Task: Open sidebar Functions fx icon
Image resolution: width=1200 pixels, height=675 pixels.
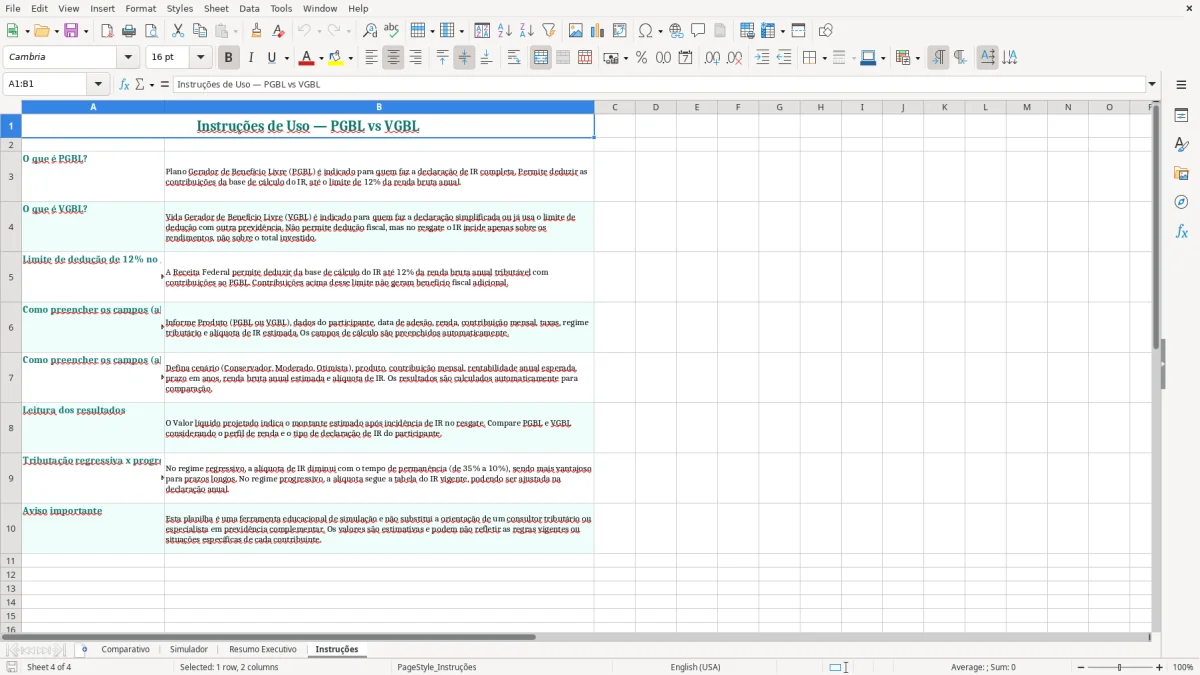Action: (x=1181, y=232)
